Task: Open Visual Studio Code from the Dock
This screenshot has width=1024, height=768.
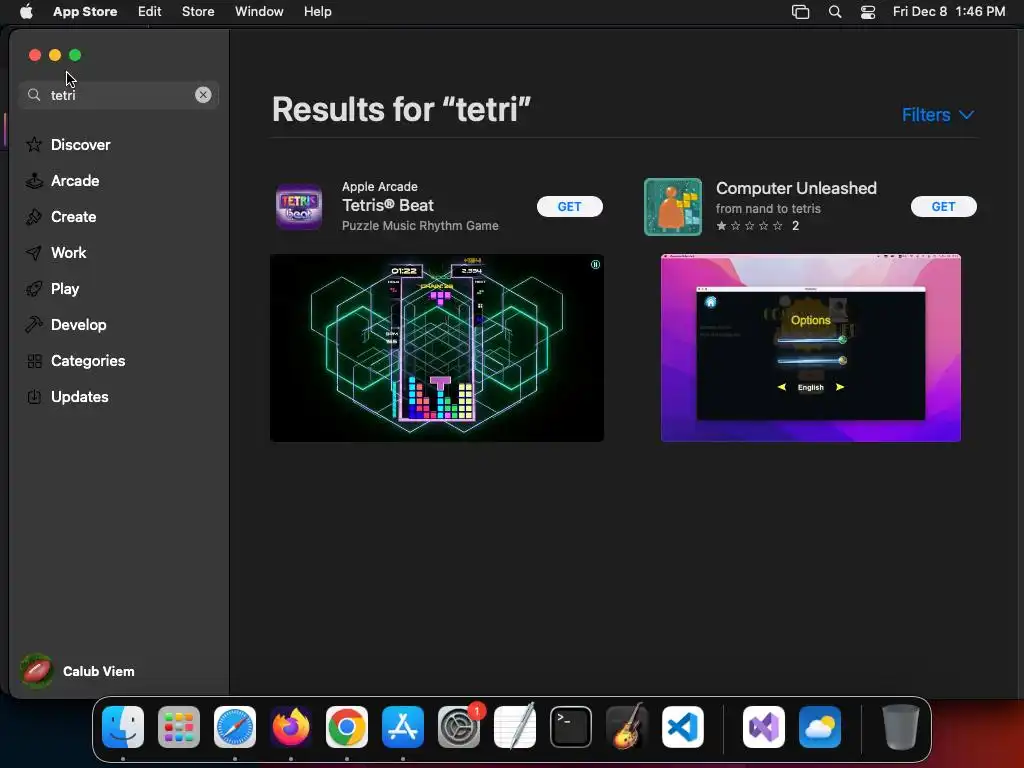Action: click(682, 727)
